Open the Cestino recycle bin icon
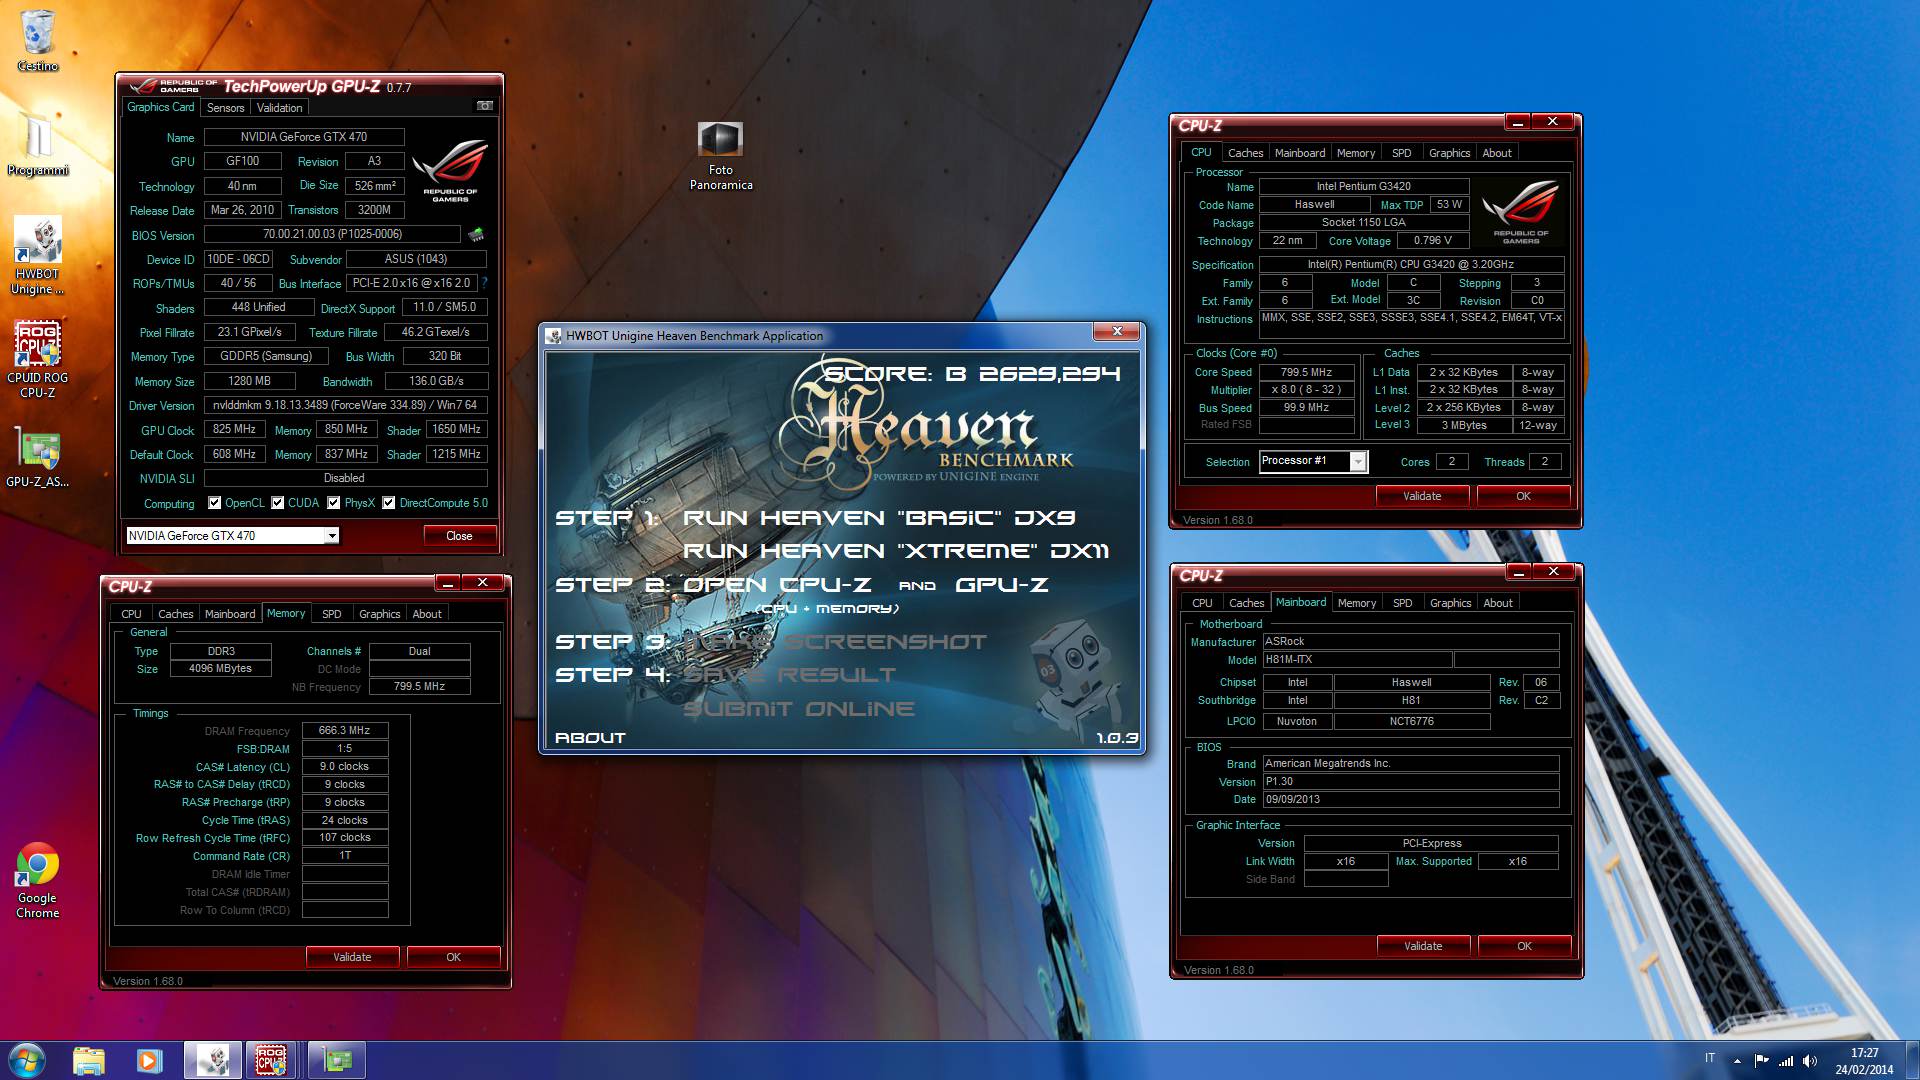This screenshot has height=1080, width=1920. (37, 40)
